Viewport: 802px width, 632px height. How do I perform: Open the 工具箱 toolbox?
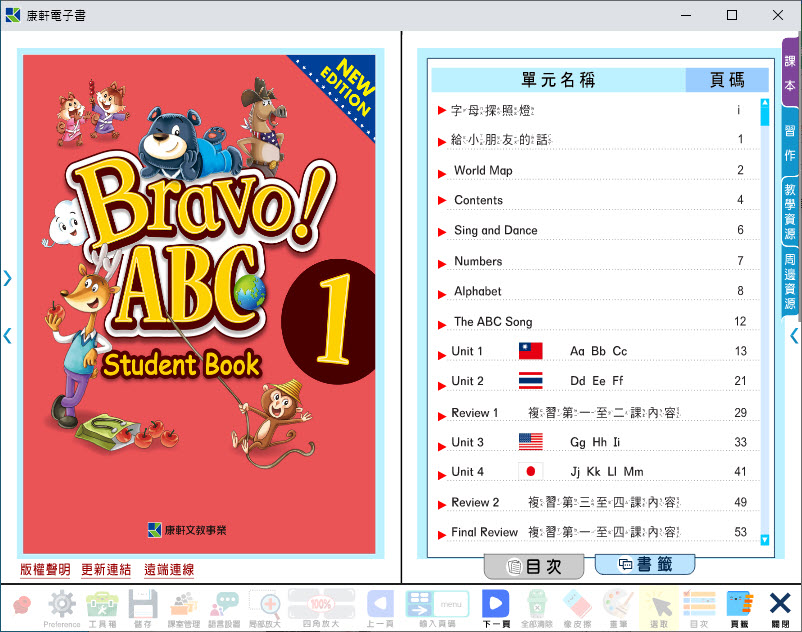pos(102,606)
